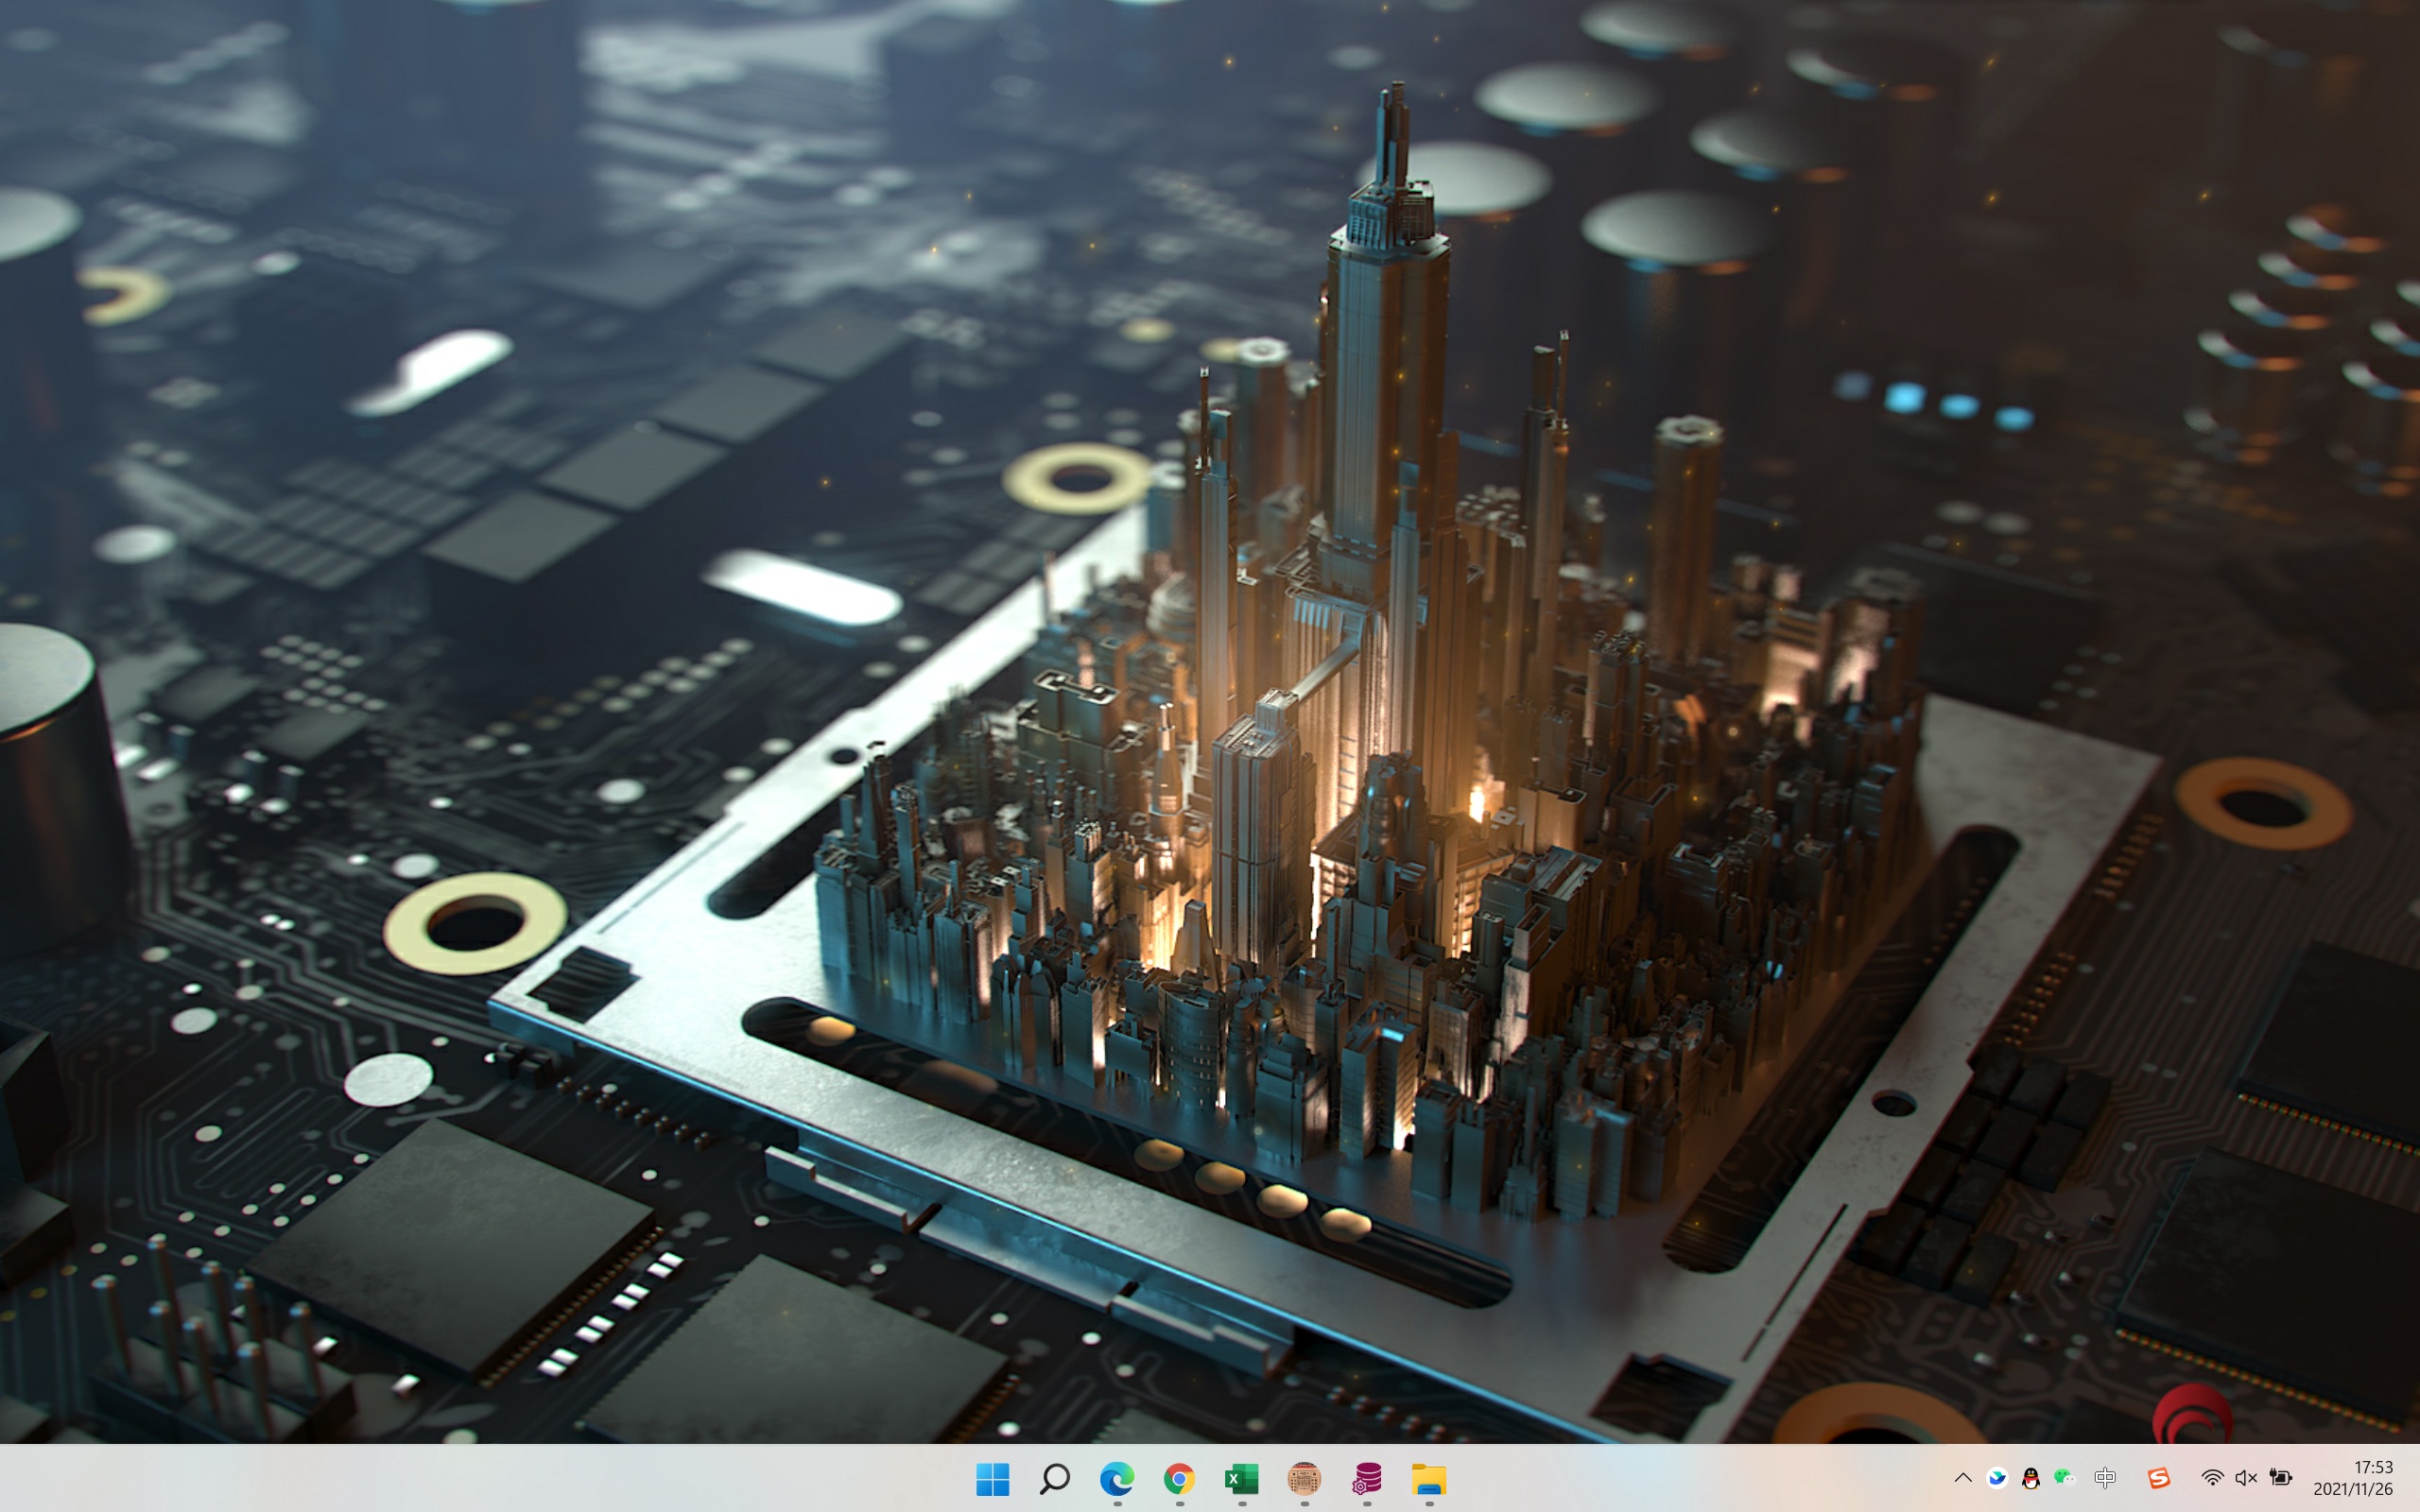Open Sogou input method tray icon
This screenshot has width=2420, height=1512.
[x=2158, y=1478]
